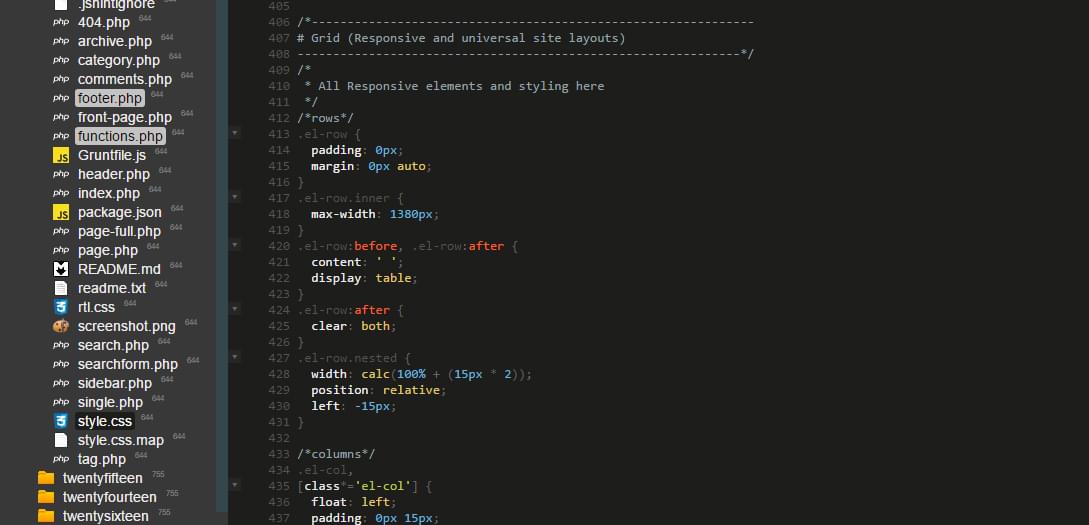Click the PHP icon beside 404.php
Image resolution: width=1089 pixels, height=525 pixels.
pyautogui.click(x=60, y=22)
